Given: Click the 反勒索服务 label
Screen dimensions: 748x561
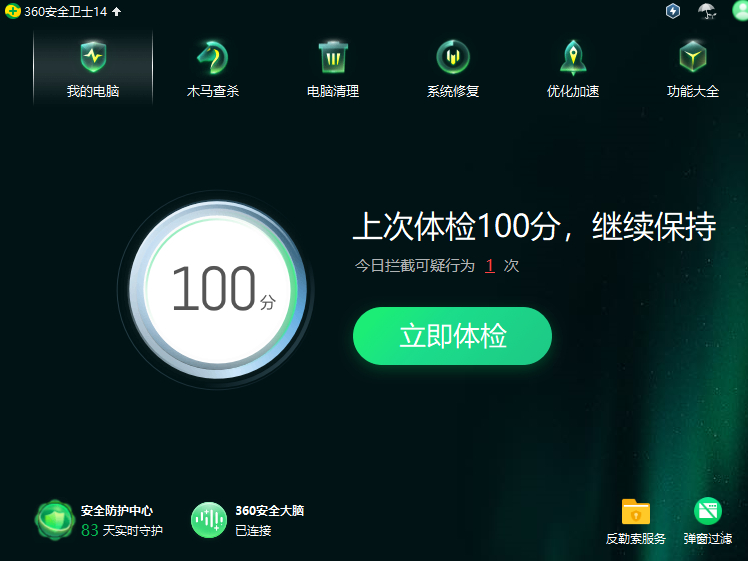Looking at the screenshot, I should point(635,539).
